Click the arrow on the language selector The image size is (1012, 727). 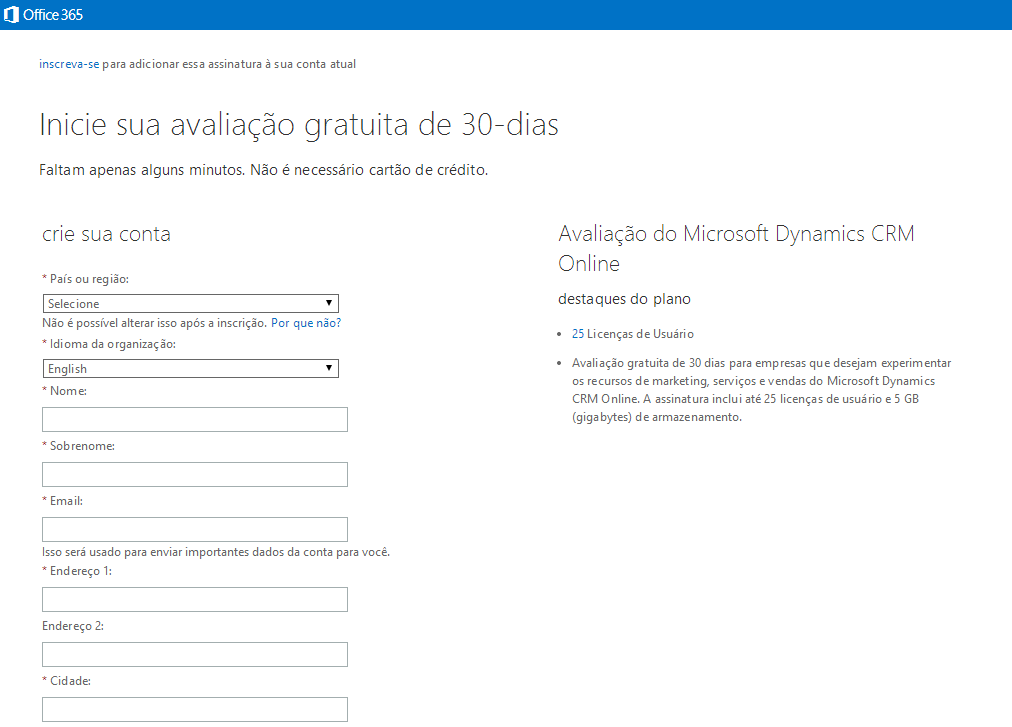pos(329,368)
